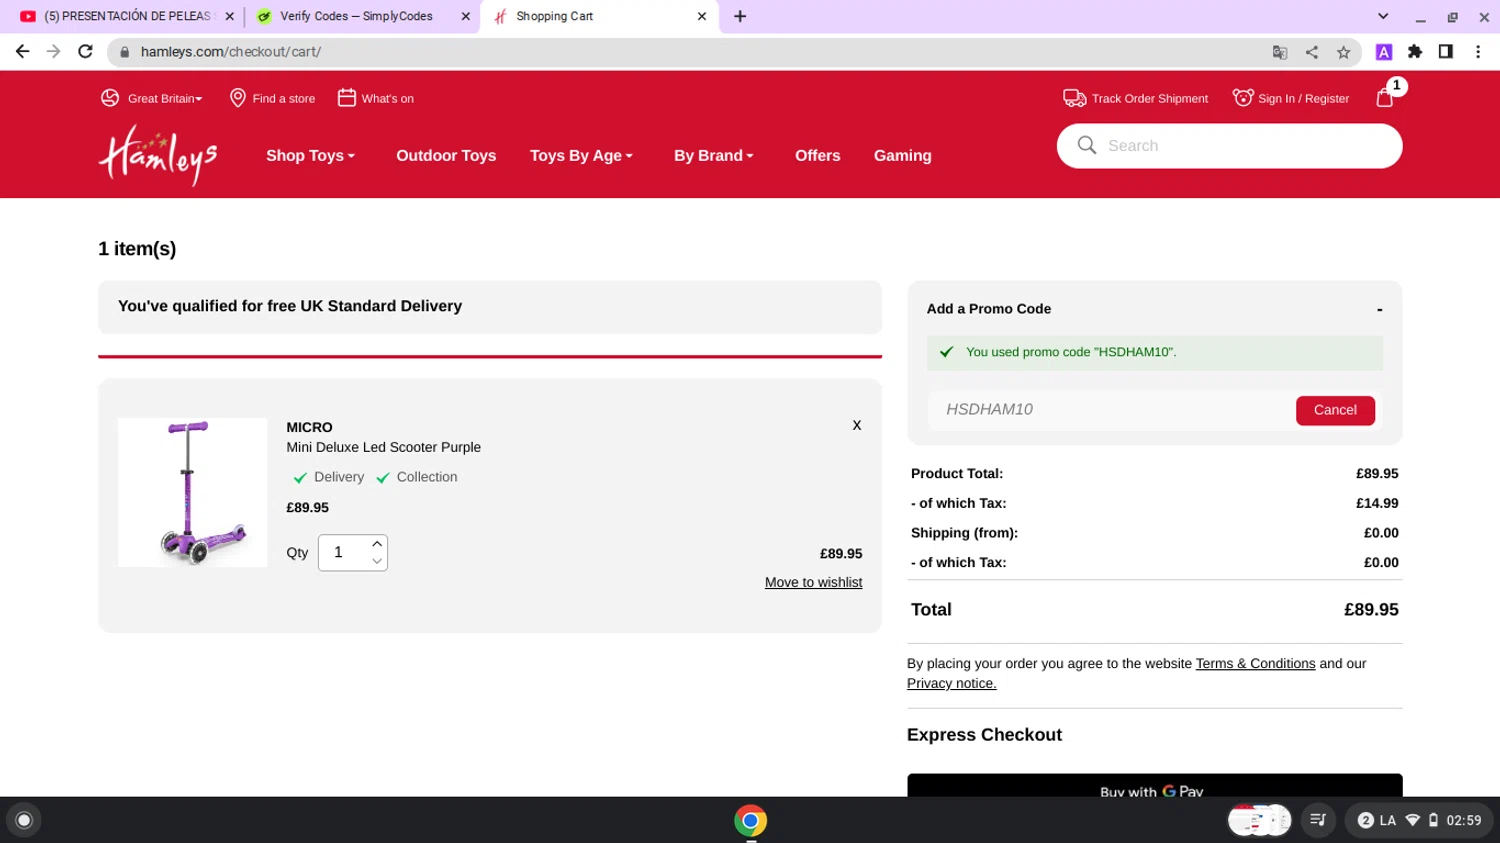Bookmark this page with star icon
Viewport: 1500px width, 843px height.
[x=1343, y=52]
